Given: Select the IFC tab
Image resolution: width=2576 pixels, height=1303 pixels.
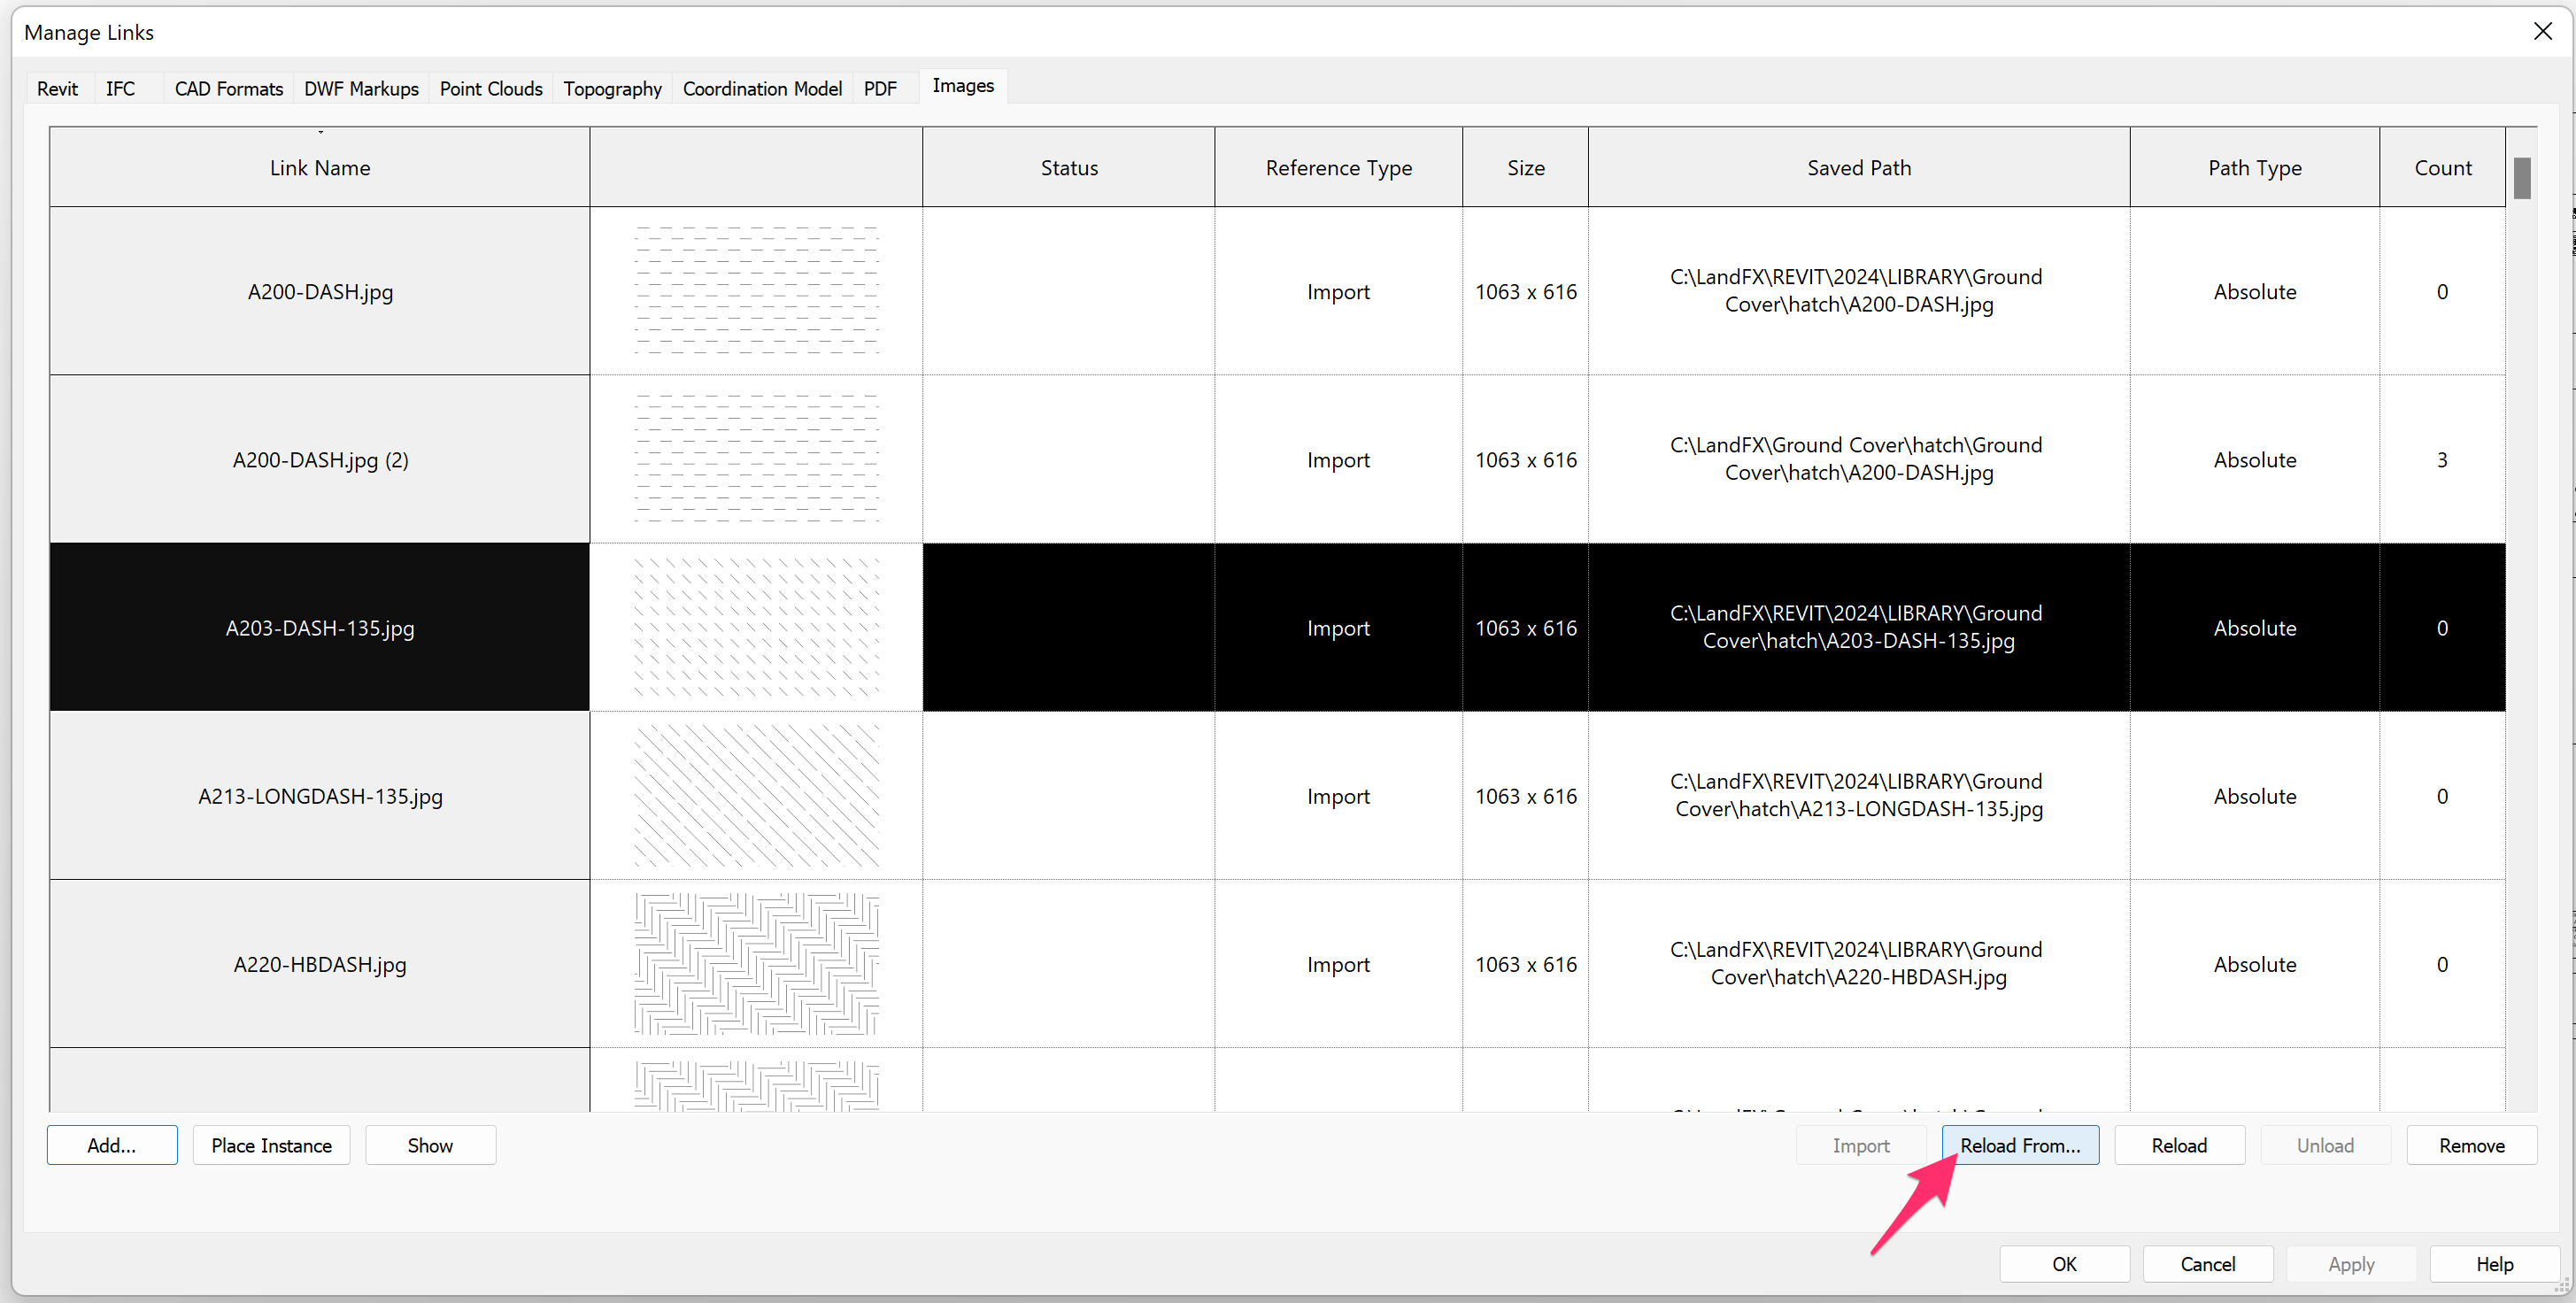Looking at the screenshot, I should coord(118,87).
